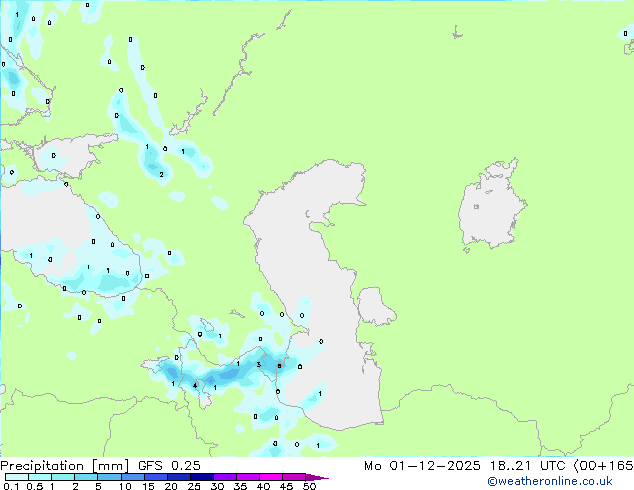Click the precipitation value 3 over Azerbaijan
Screen dimensions: 634x490
coord(258,365)
